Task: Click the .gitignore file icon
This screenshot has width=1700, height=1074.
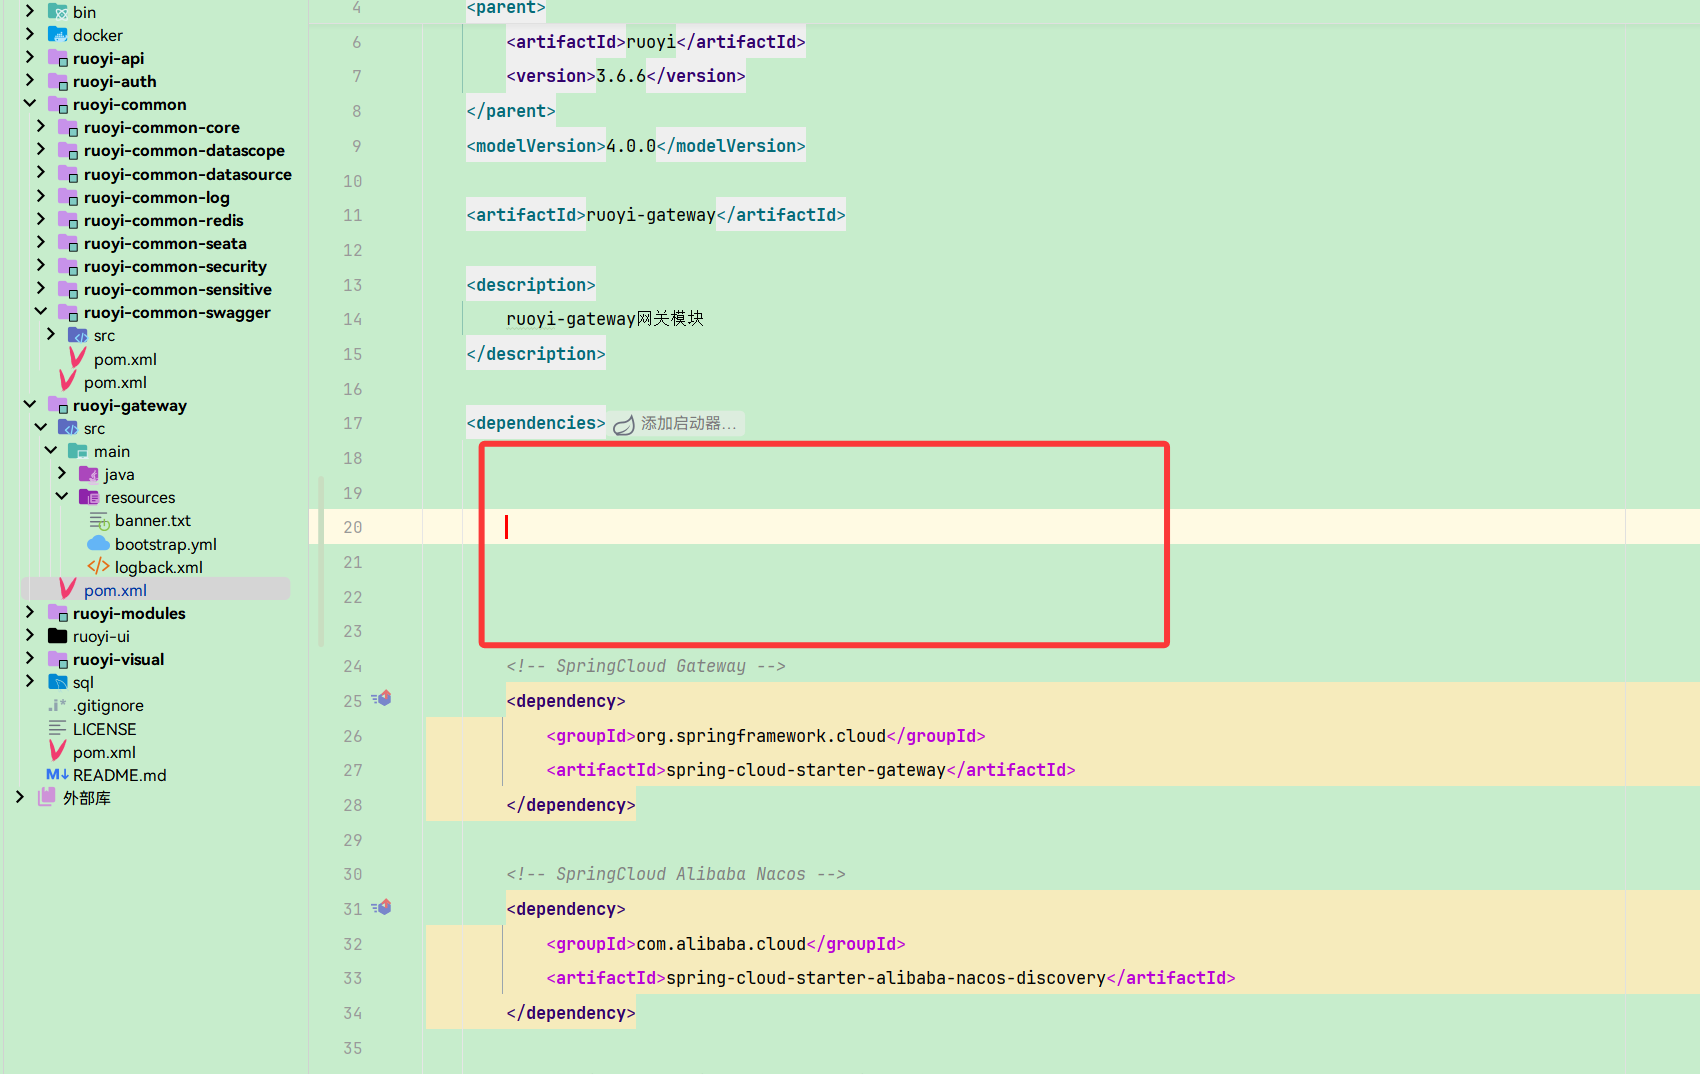Action: coord(56,705)
